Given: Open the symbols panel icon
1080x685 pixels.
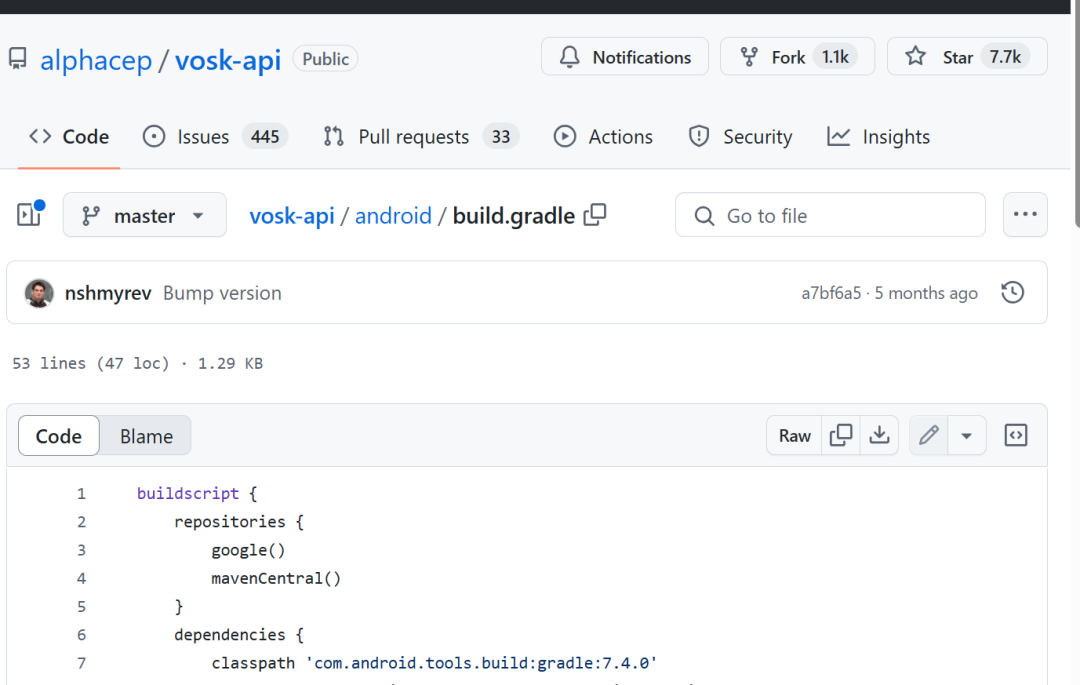Looking at the screenshot, I should point(1016,435).
